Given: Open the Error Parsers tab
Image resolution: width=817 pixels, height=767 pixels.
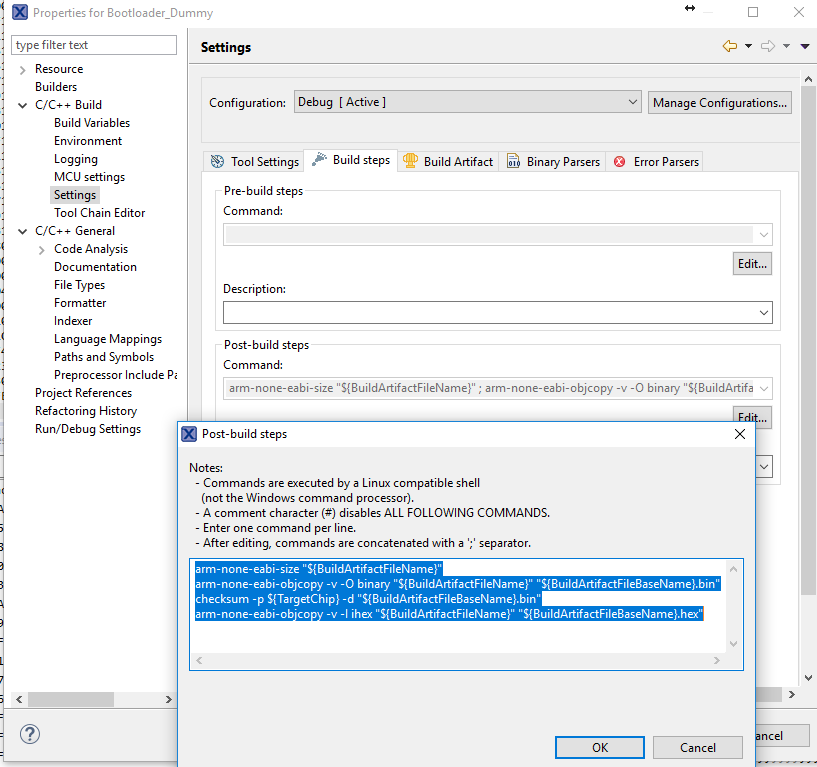Looking at the screenshot, I should coord(655,162).
